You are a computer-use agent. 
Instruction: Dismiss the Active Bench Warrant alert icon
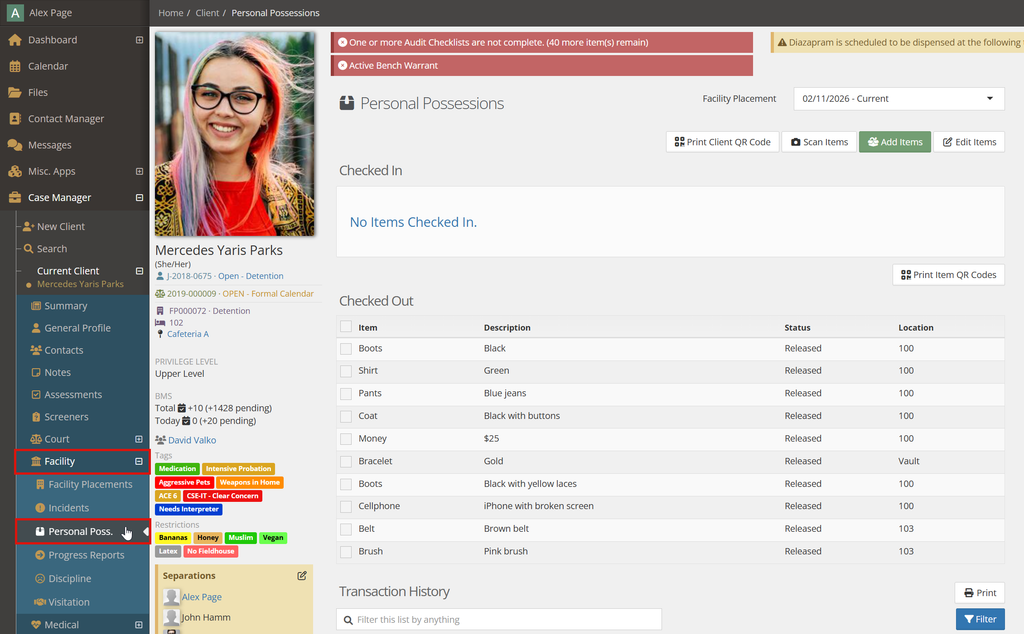342,65
